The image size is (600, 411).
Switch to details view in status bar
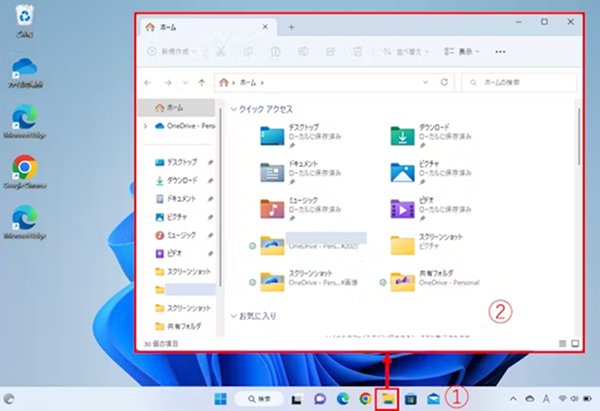point(561,343)
